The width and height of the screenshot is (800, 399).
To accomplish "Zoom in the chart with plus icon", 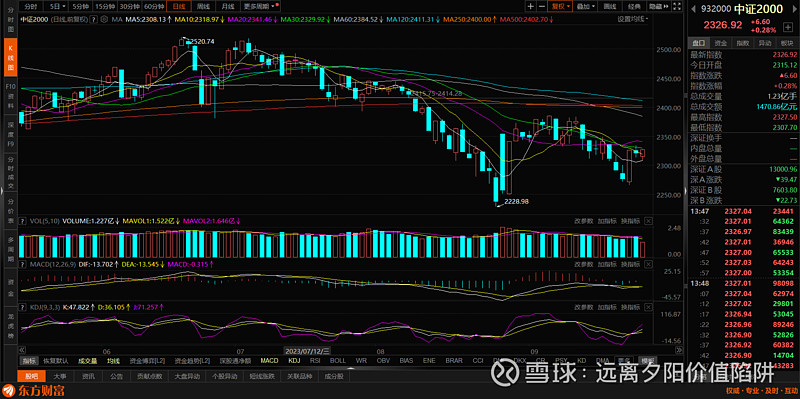I will pyautogui.click(x=531, y=6).
